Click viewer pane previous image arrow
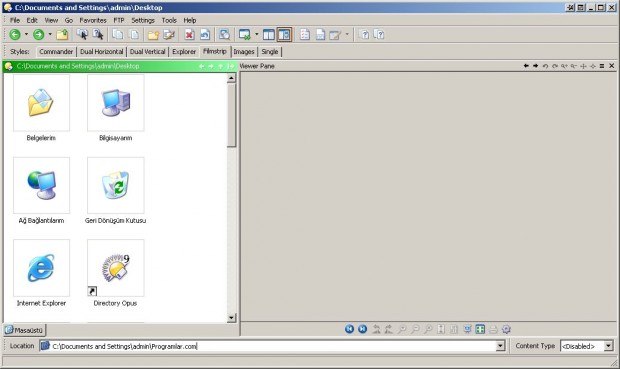 (526, 66)
